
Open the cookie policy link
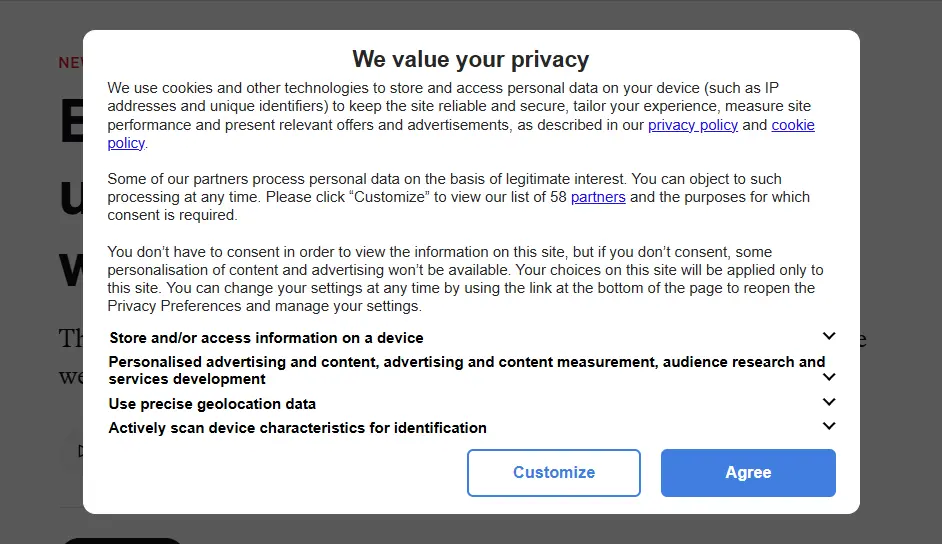(x=793, y=125)
